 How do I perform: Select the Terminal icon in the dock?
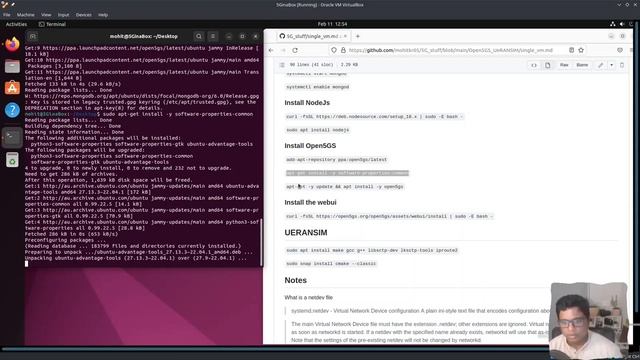tap(12, 137)
